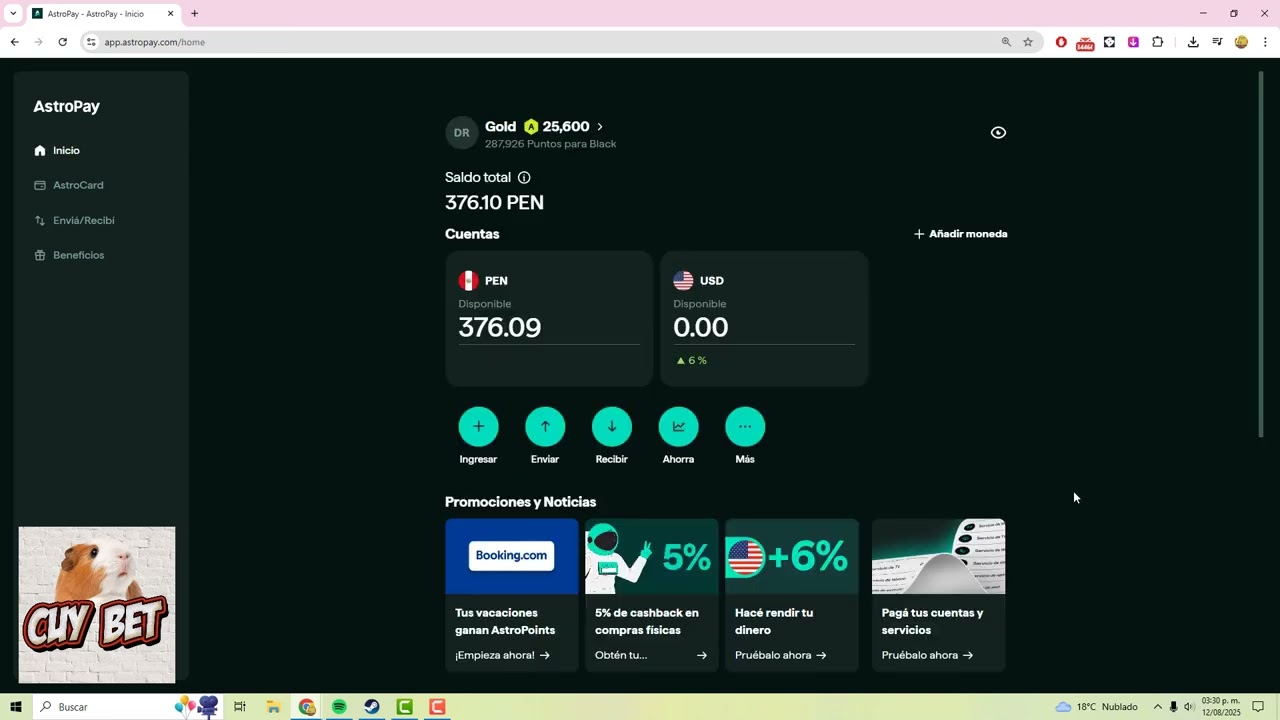Open the Ahorra chart icon

[678, 427]
